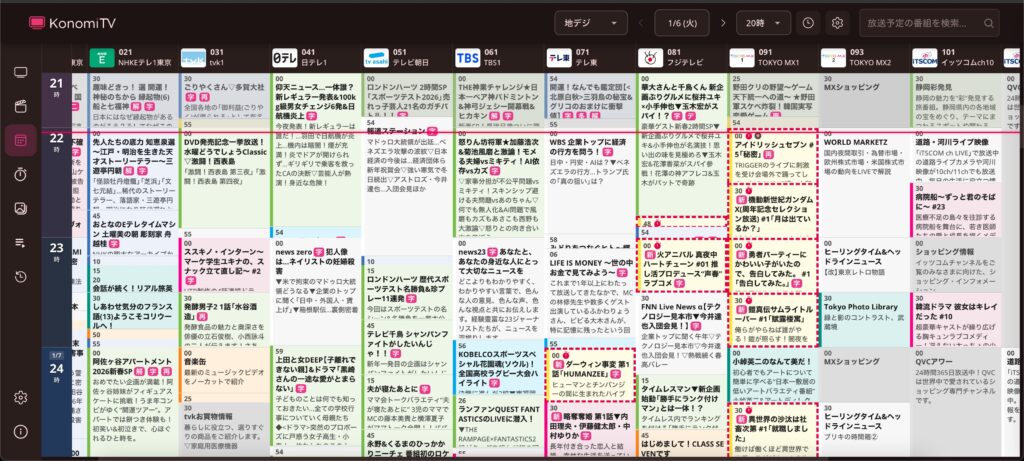
Task: Click the KonomiTV logo link
Action: click(74, 22)
